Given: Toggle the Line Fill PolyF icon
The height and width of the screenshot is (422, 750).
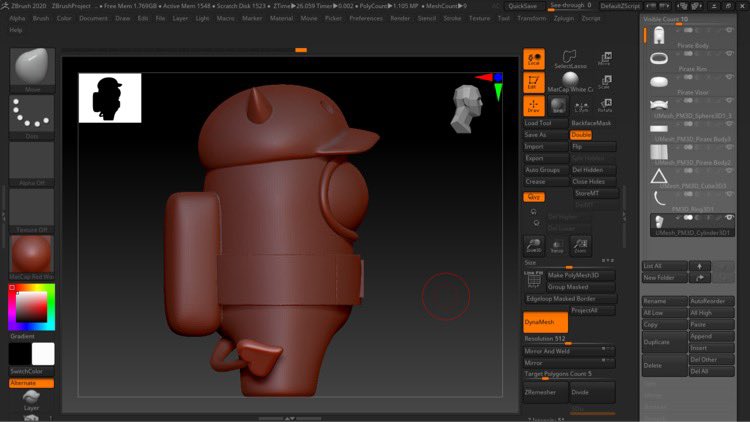Looking at the screenshot, I should (x=534, y=279).
